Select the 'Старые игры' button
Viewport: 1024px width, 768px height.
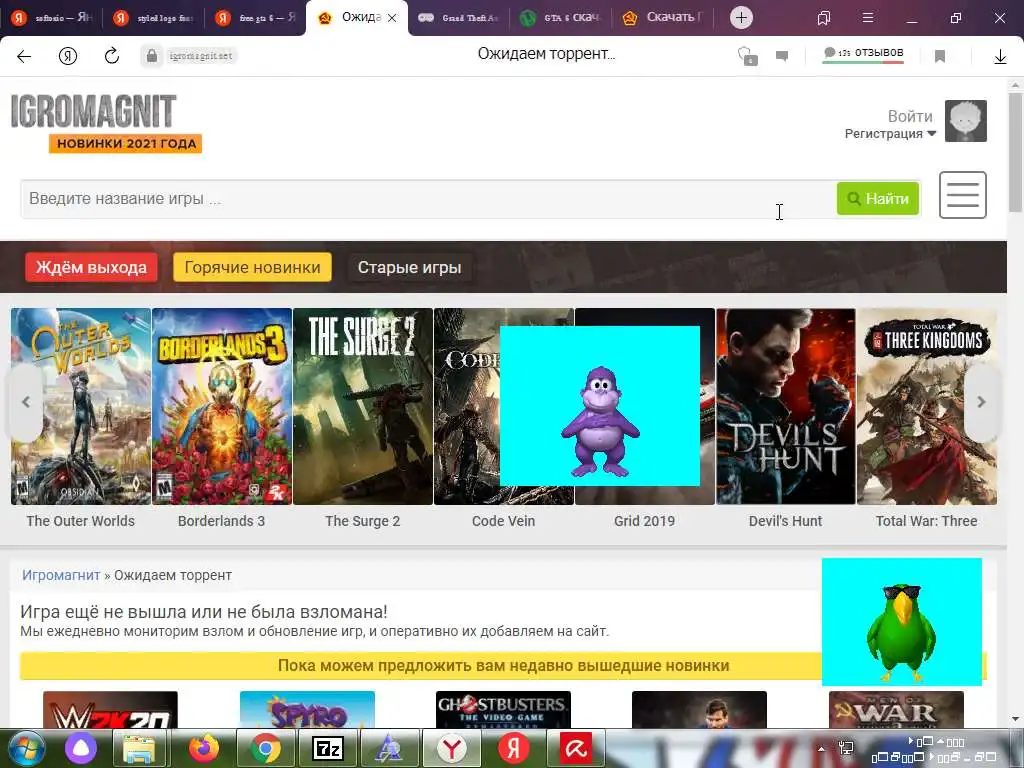tap(409, 267)
